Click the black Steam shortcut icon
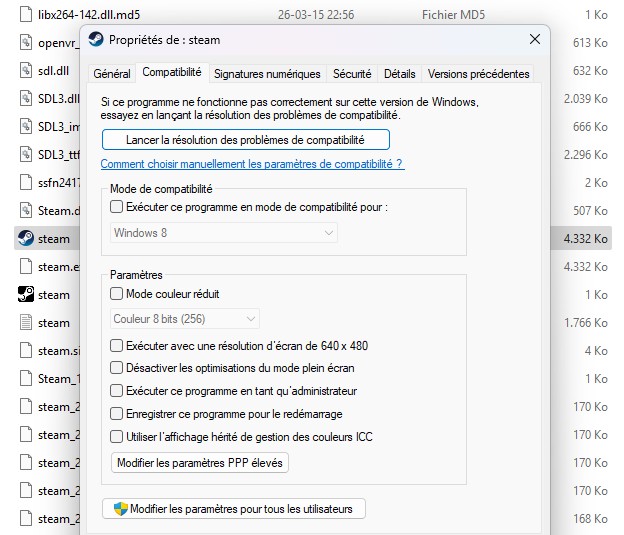This screenshot has height=535, width=624. point(26,295)
